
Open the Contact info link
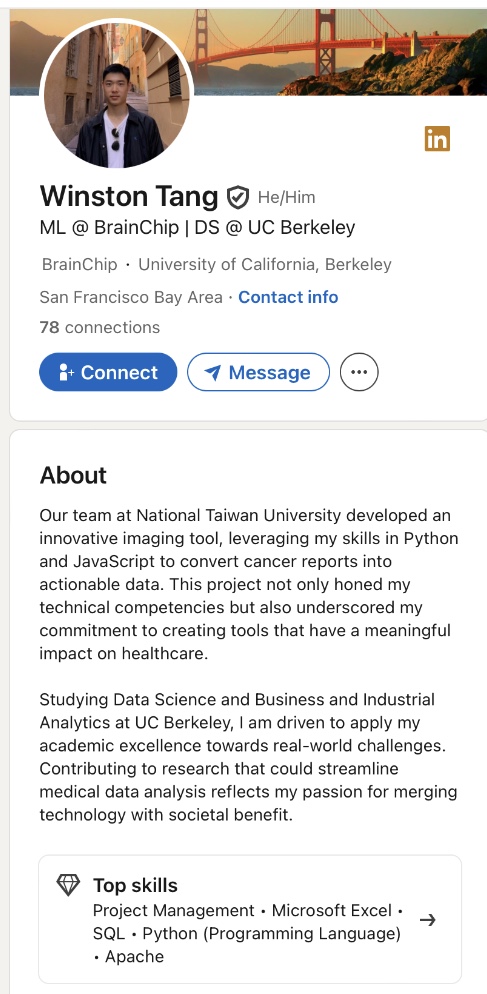(x=288, y=297)
